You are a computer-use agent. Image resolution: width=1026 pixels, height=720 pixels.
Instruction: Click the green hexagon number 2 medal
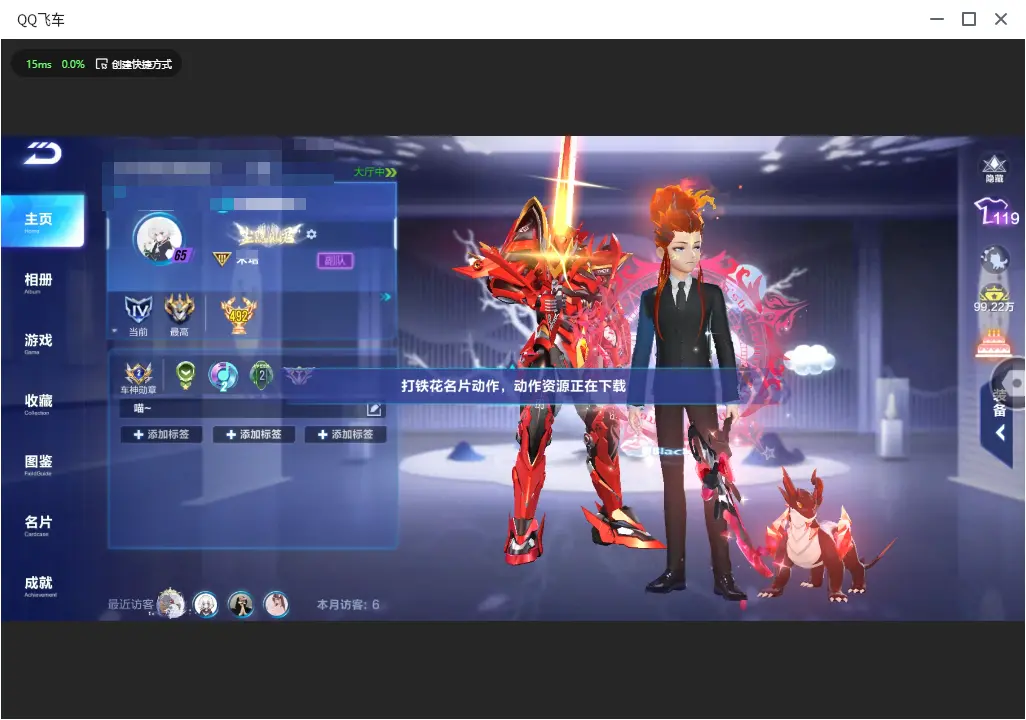(x=262, y=376)
